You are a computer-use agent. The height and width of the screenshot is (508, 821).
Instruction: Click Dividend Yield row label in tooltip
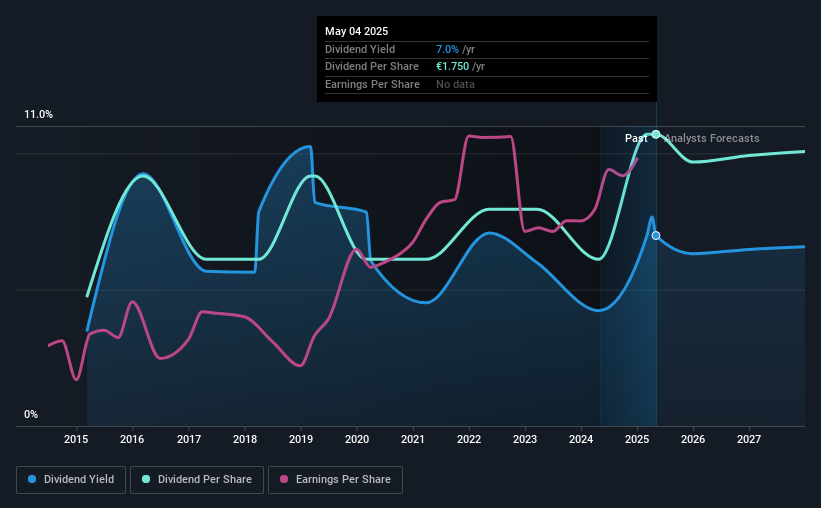(360, 49)
